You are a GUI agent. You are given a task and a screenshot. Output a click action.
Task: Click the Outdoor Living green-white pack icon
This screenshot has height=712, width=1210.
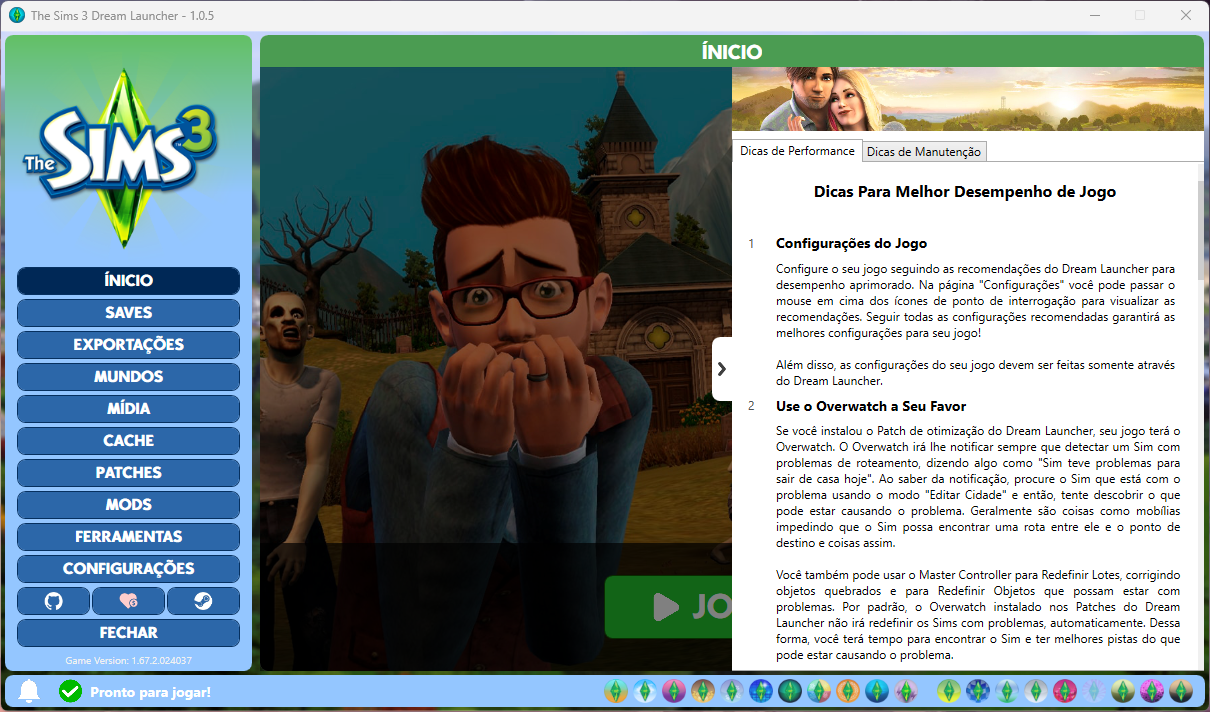[1007, 691]
